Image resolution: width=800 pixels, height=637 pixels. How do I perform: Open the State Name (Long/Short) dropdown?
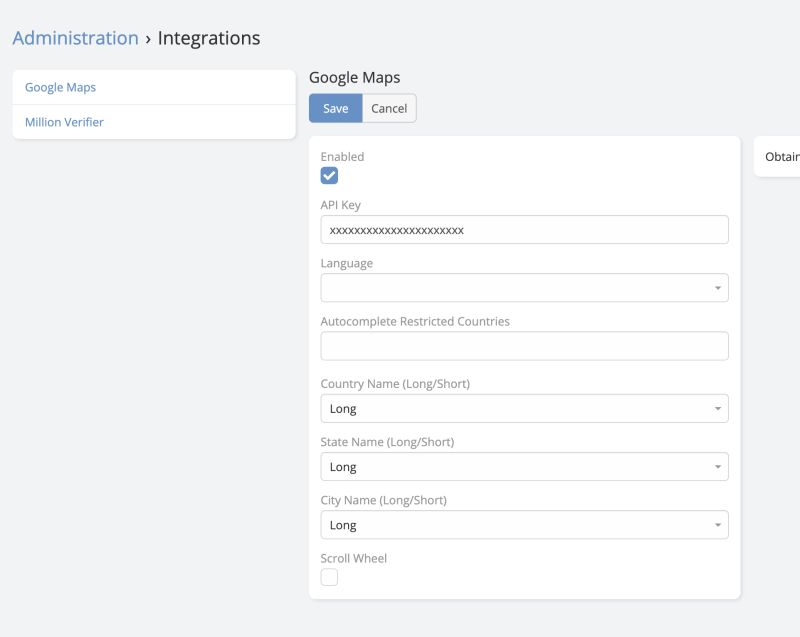click(525, 466)
